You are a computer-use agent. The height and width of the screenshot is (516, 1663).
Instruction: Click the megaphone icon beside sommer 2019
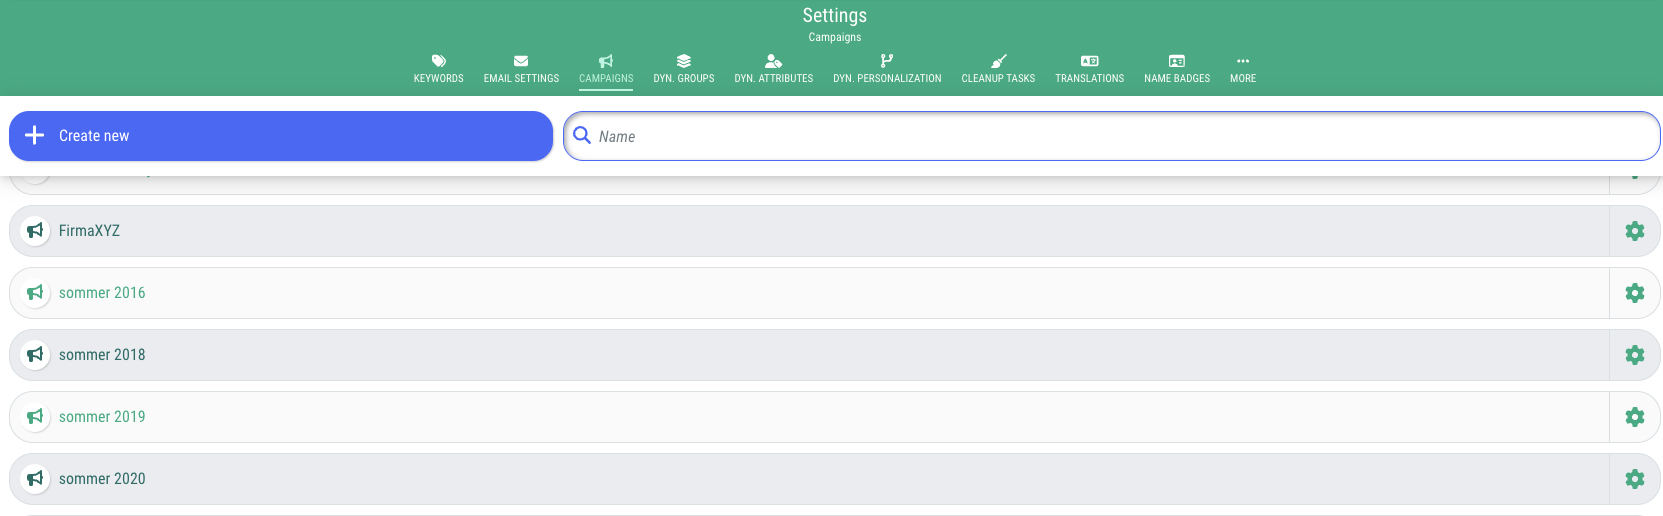35,417
